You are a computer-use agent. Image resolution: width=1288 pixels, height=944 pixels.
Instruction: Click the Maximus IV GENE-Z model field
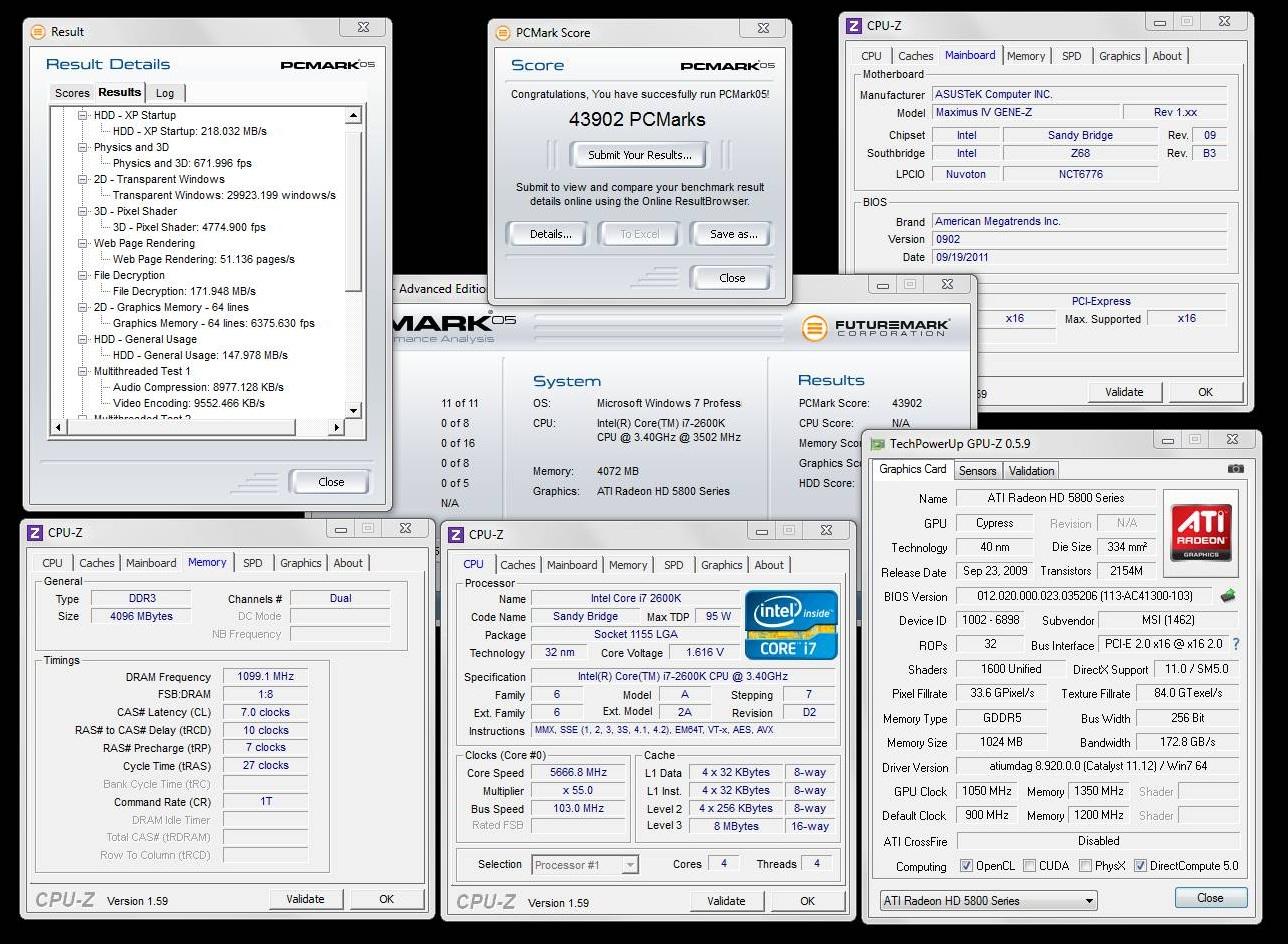click(1024, 113)
